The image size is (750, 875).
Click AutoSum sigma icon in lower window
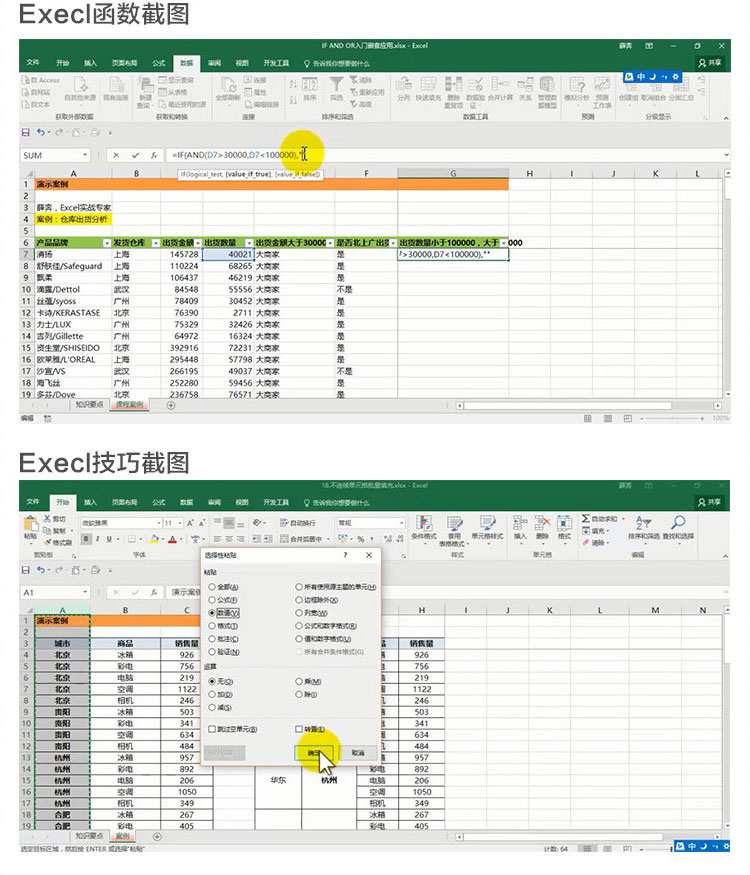click(x=586, y=518)
